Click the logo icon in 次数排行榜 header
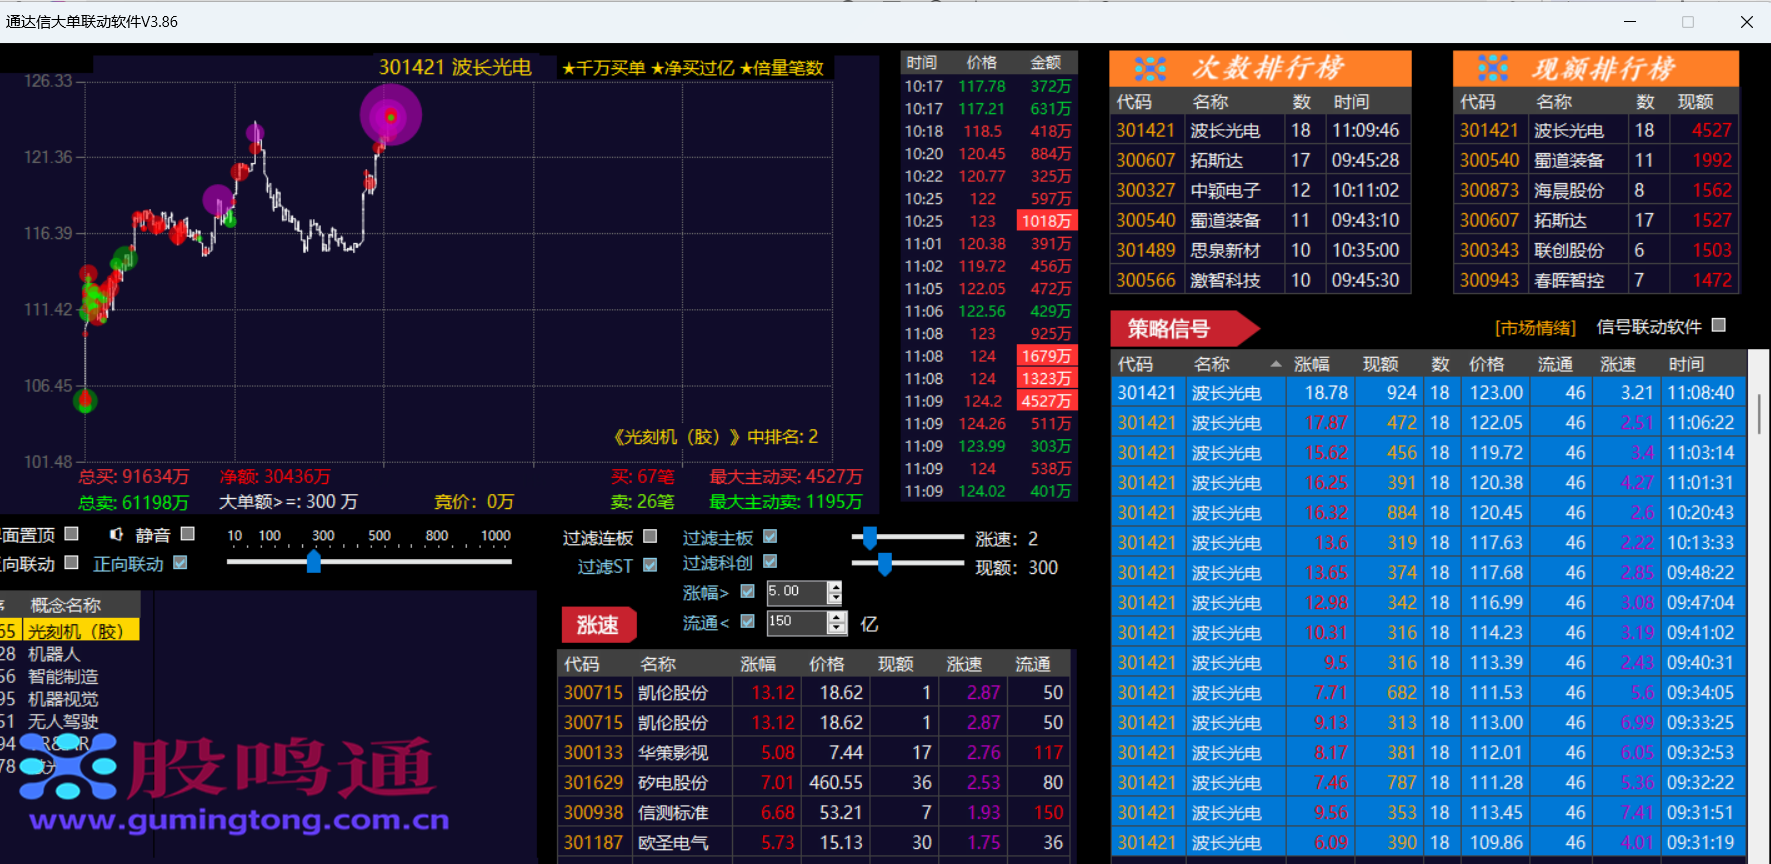This screenshot has width=1771, height=864. [x=1150, y=69]
